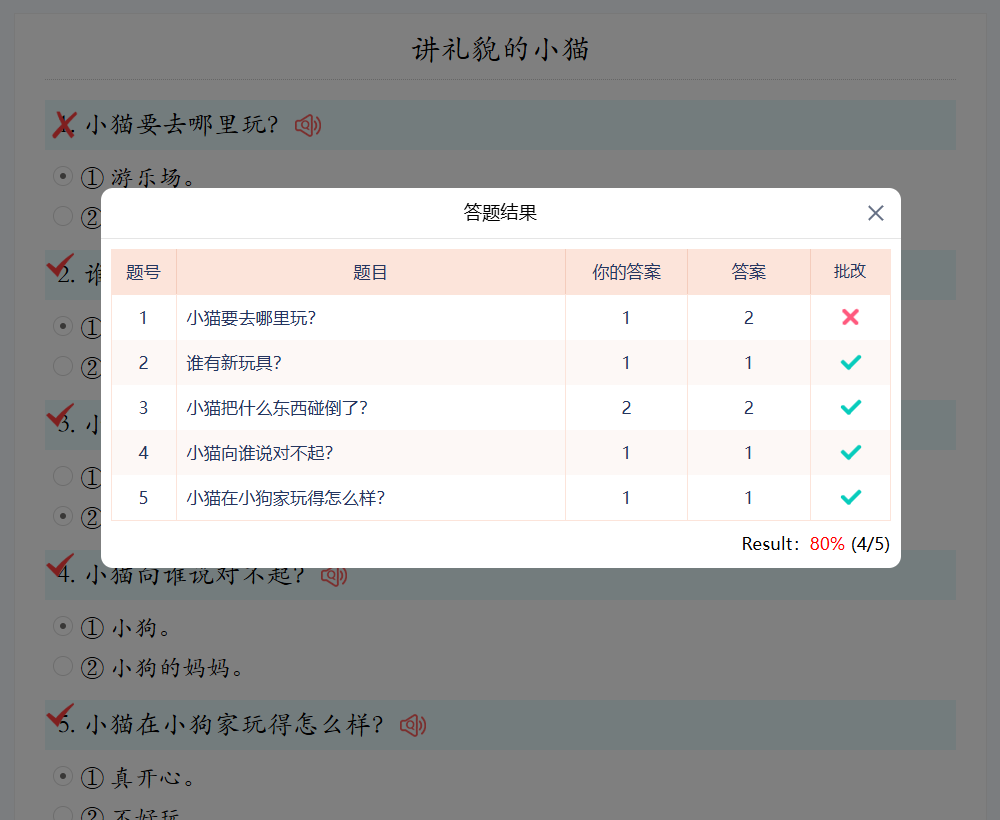Click the 小猫把什么东西碰倒了 question text in table
Viewport: 1000px width, 820px height.
click(277, 408)
